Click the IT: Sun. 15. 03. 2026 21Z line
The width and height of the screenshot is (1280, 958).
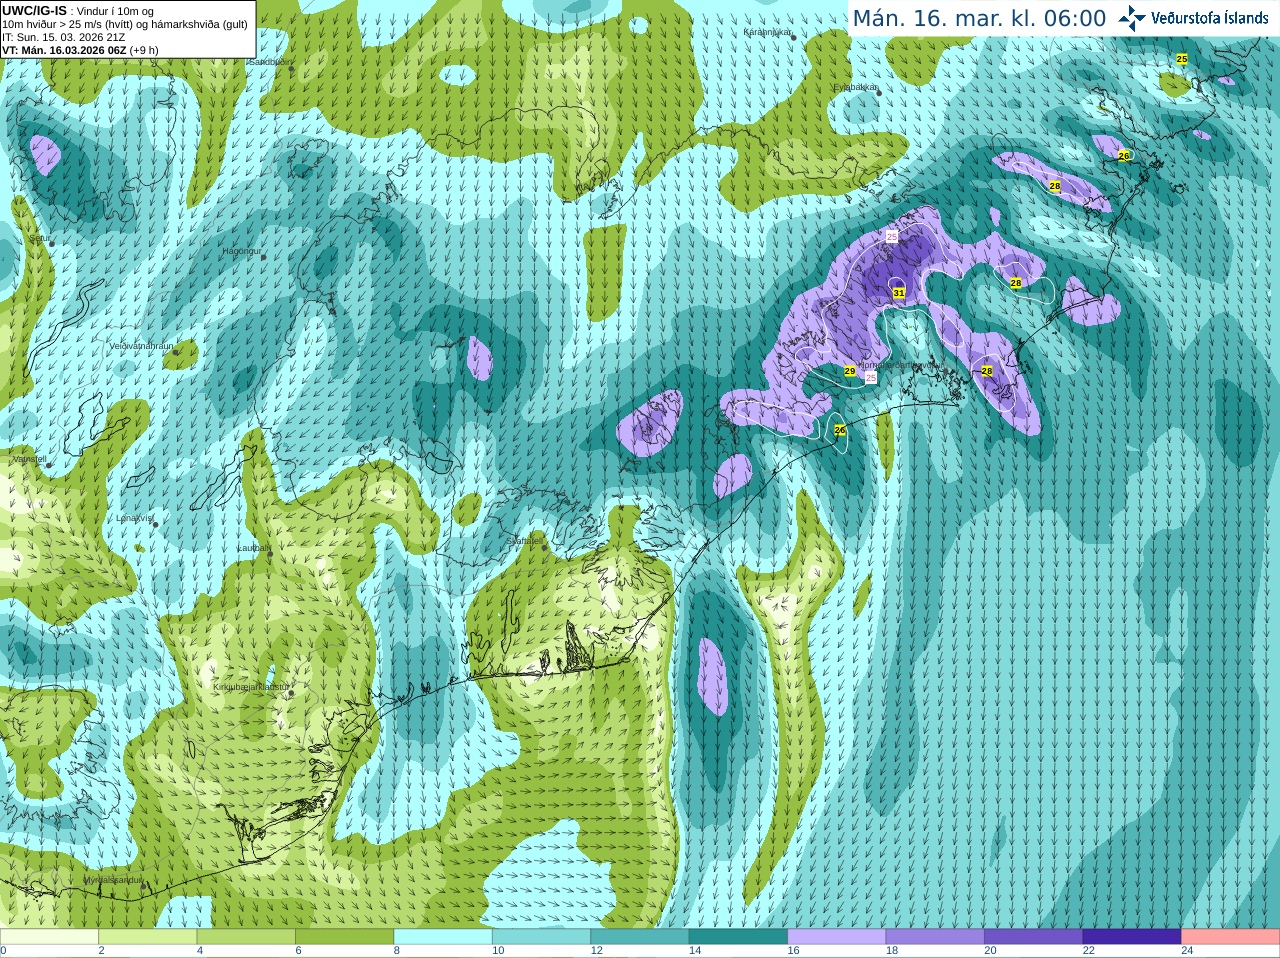(x=64, y=37)
